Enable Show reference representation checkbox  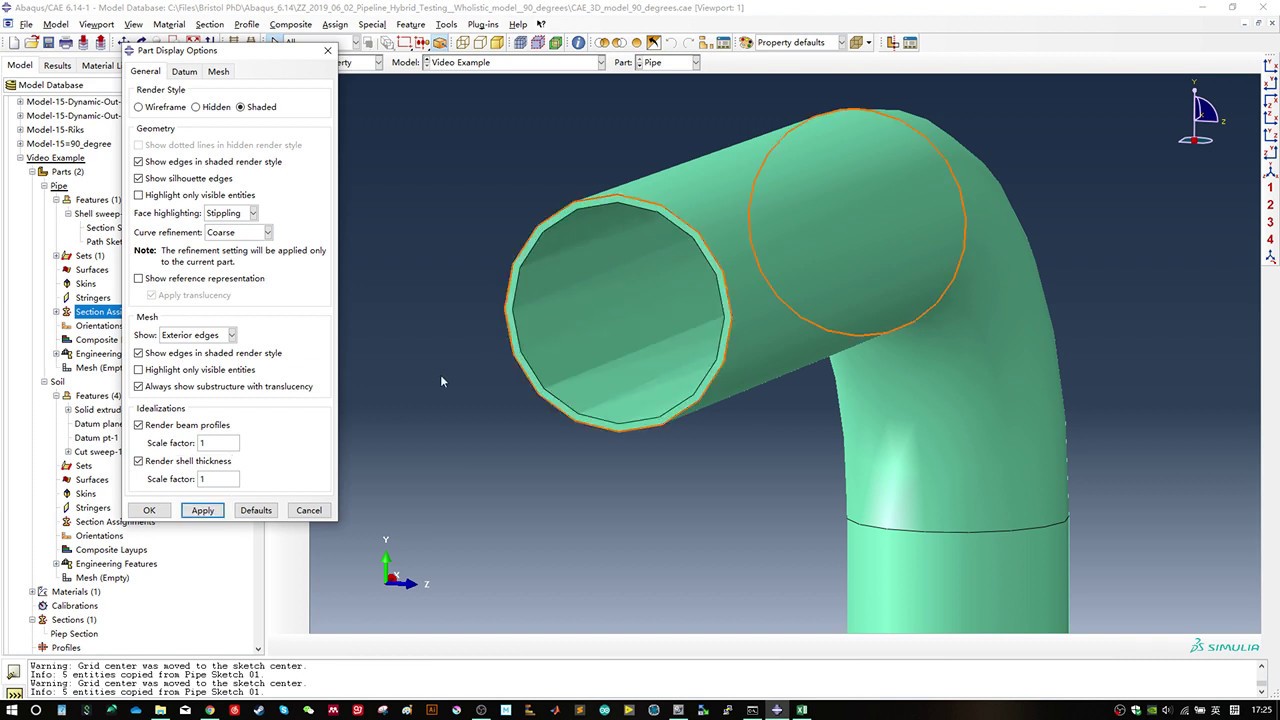point(139,279)
